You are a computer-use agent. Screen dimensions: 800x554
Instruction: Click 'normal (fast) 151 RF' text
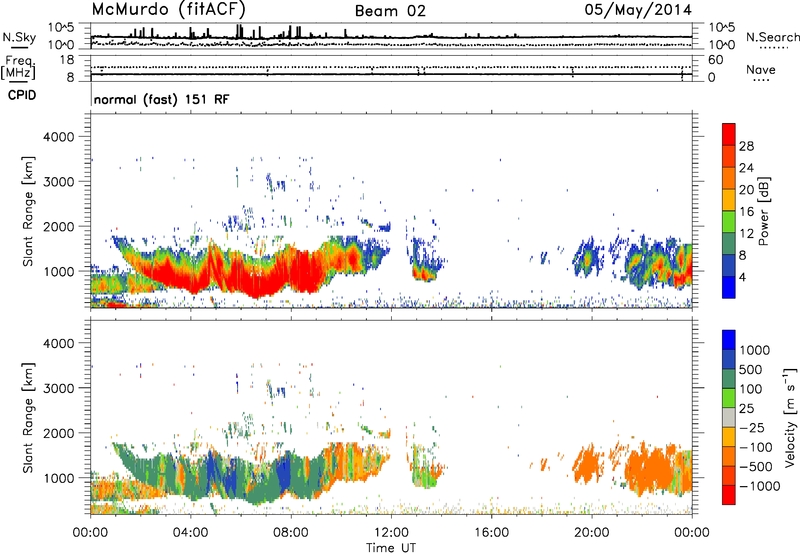161,99
